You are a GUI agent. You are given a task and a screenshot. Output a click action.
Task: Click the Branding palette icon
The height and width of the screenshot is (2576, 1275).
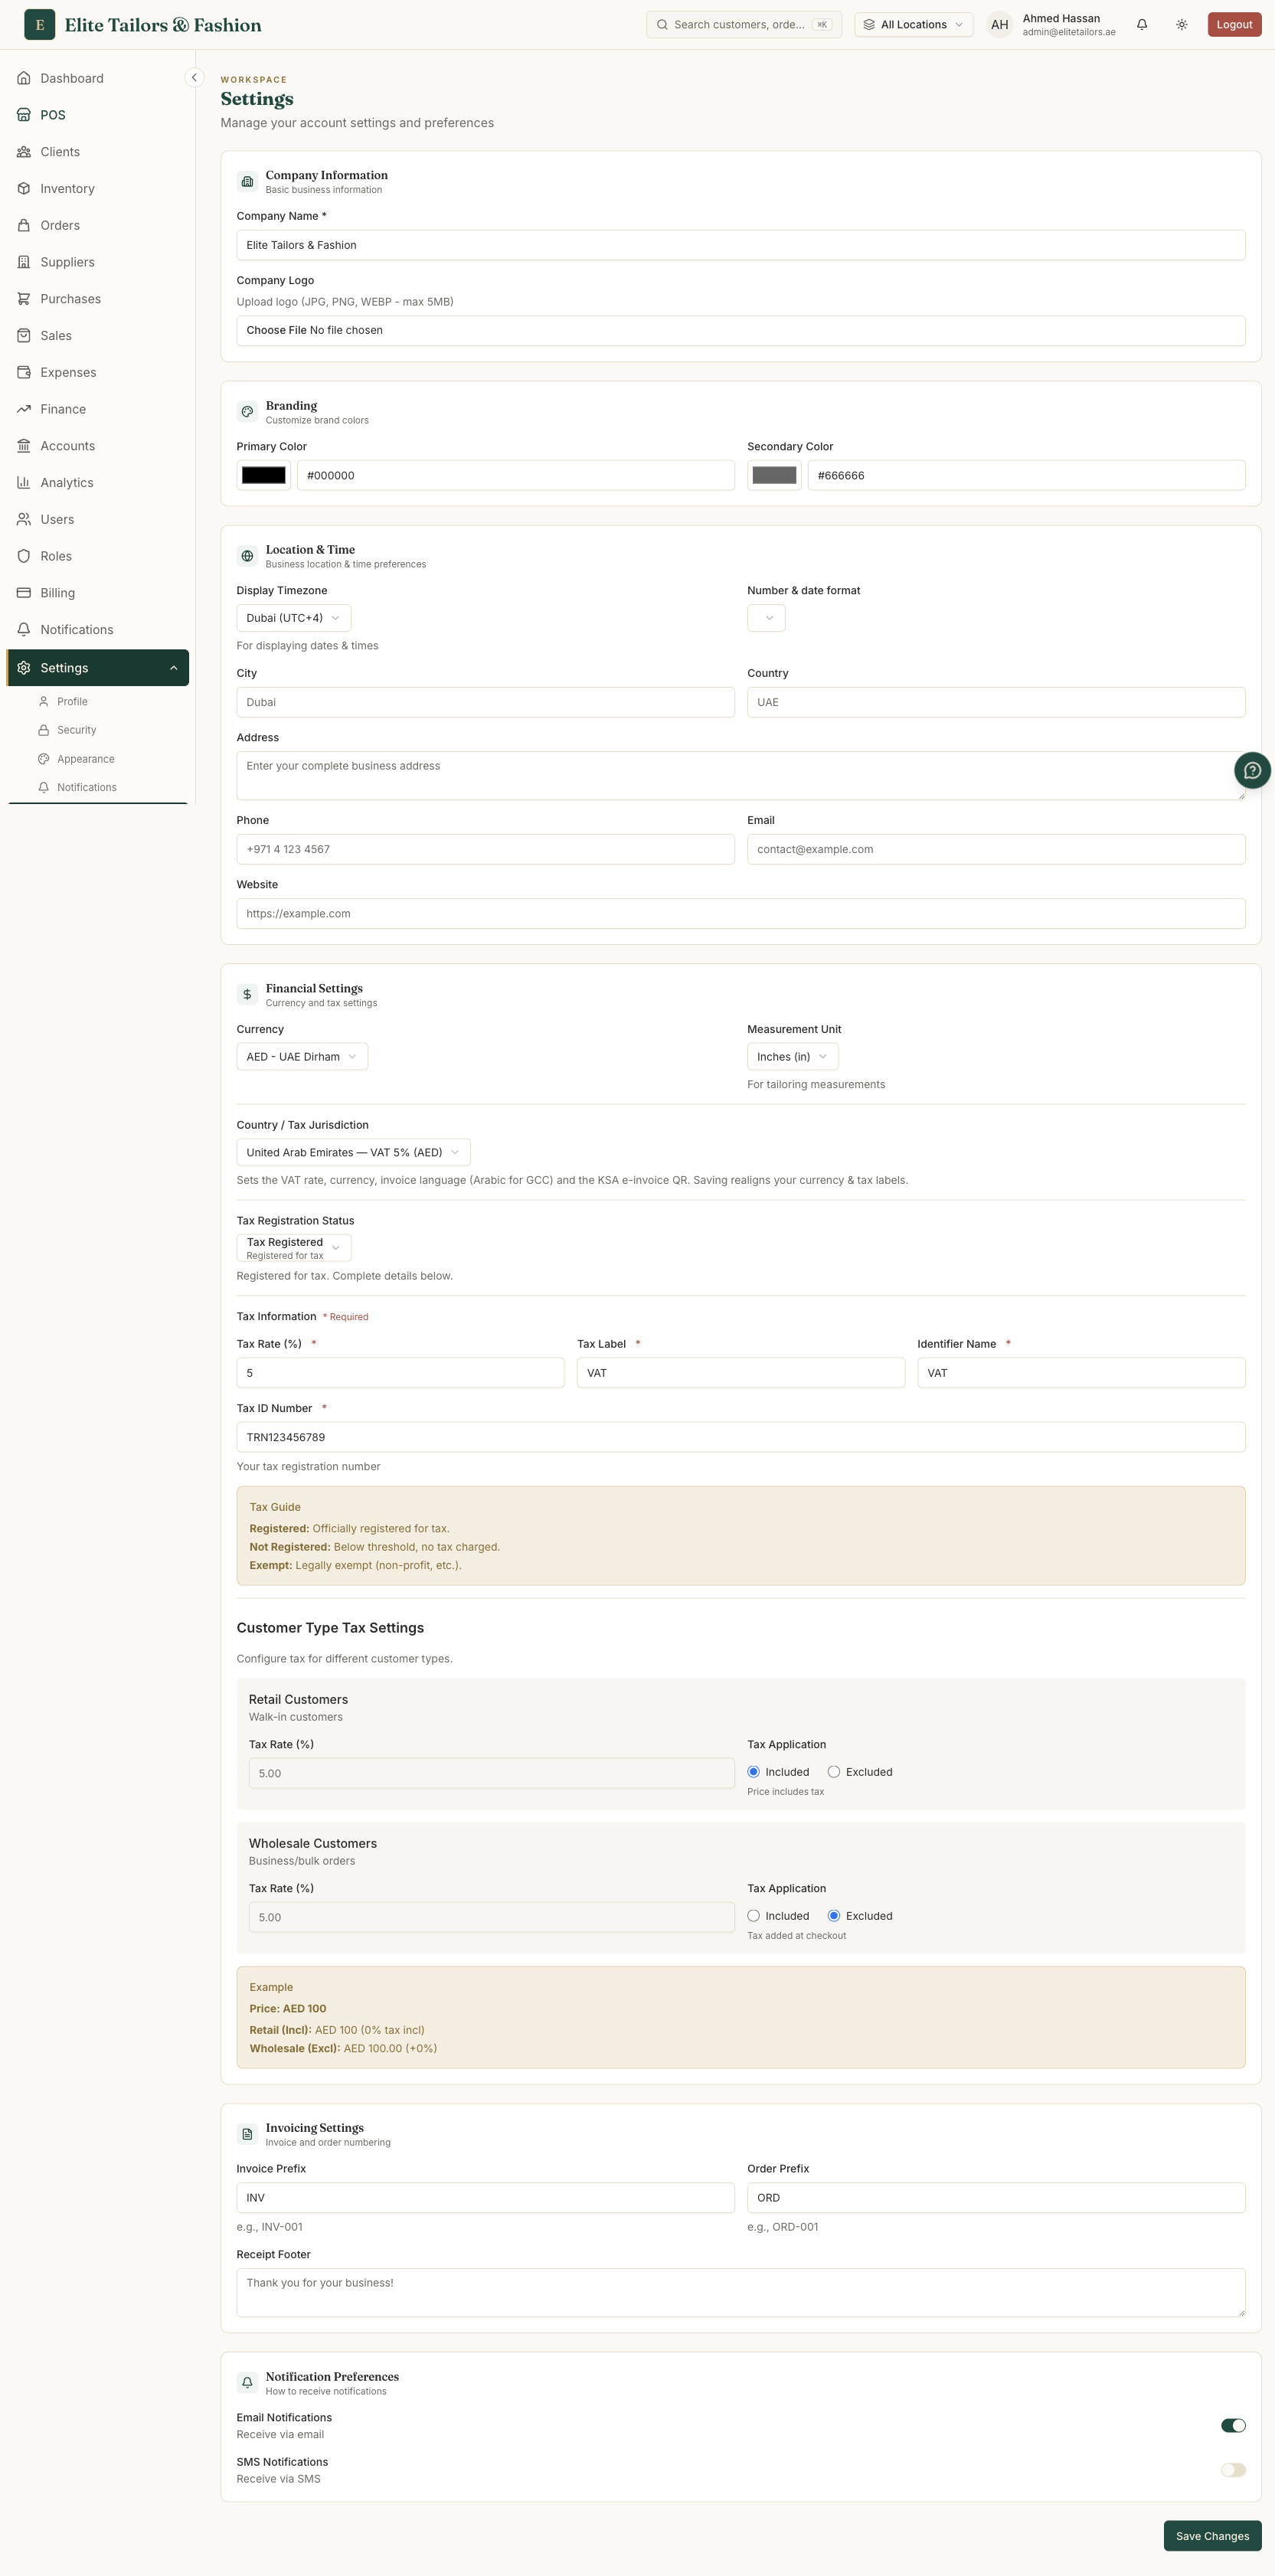point(247,412)
